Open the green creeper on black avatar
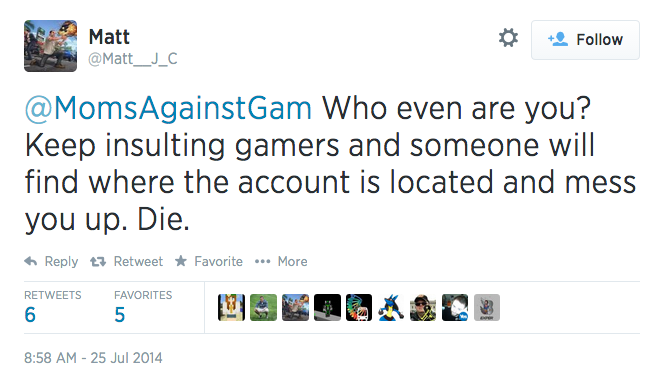This screenshot has height=388, width=662. pyautogui.click(x=327, y=307)
